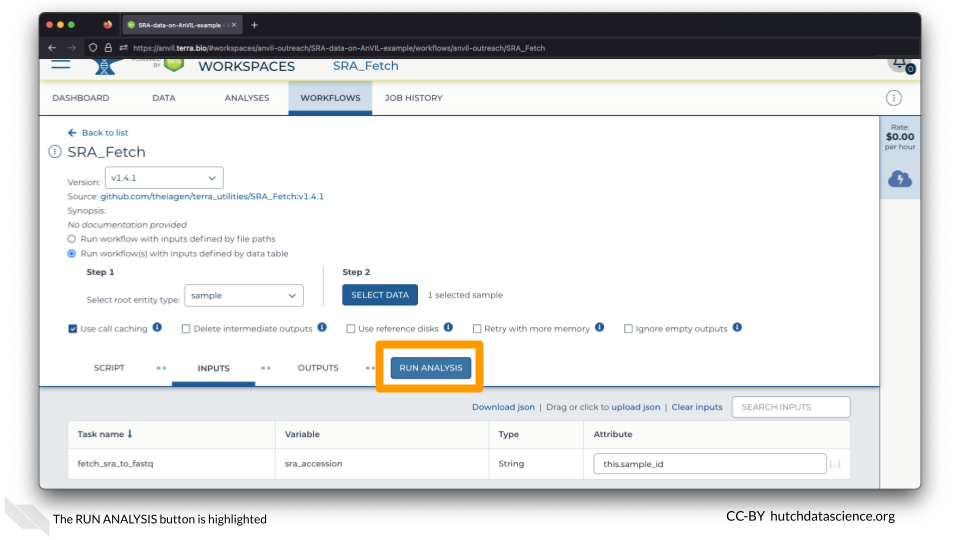The width and height of the screenshot is (960, 540).
Task: Open the notifications bell icon
Action: (901, 63)
